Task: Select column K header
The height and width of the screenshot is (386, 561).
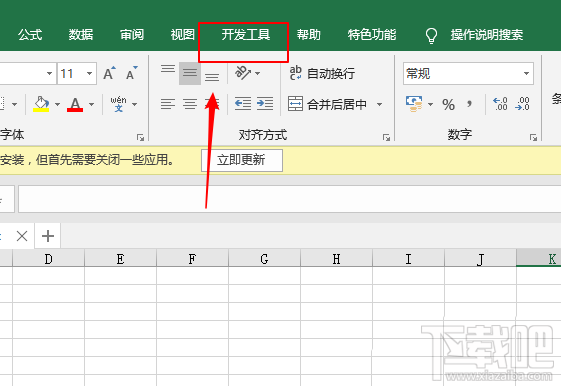Action: (539, 258)
